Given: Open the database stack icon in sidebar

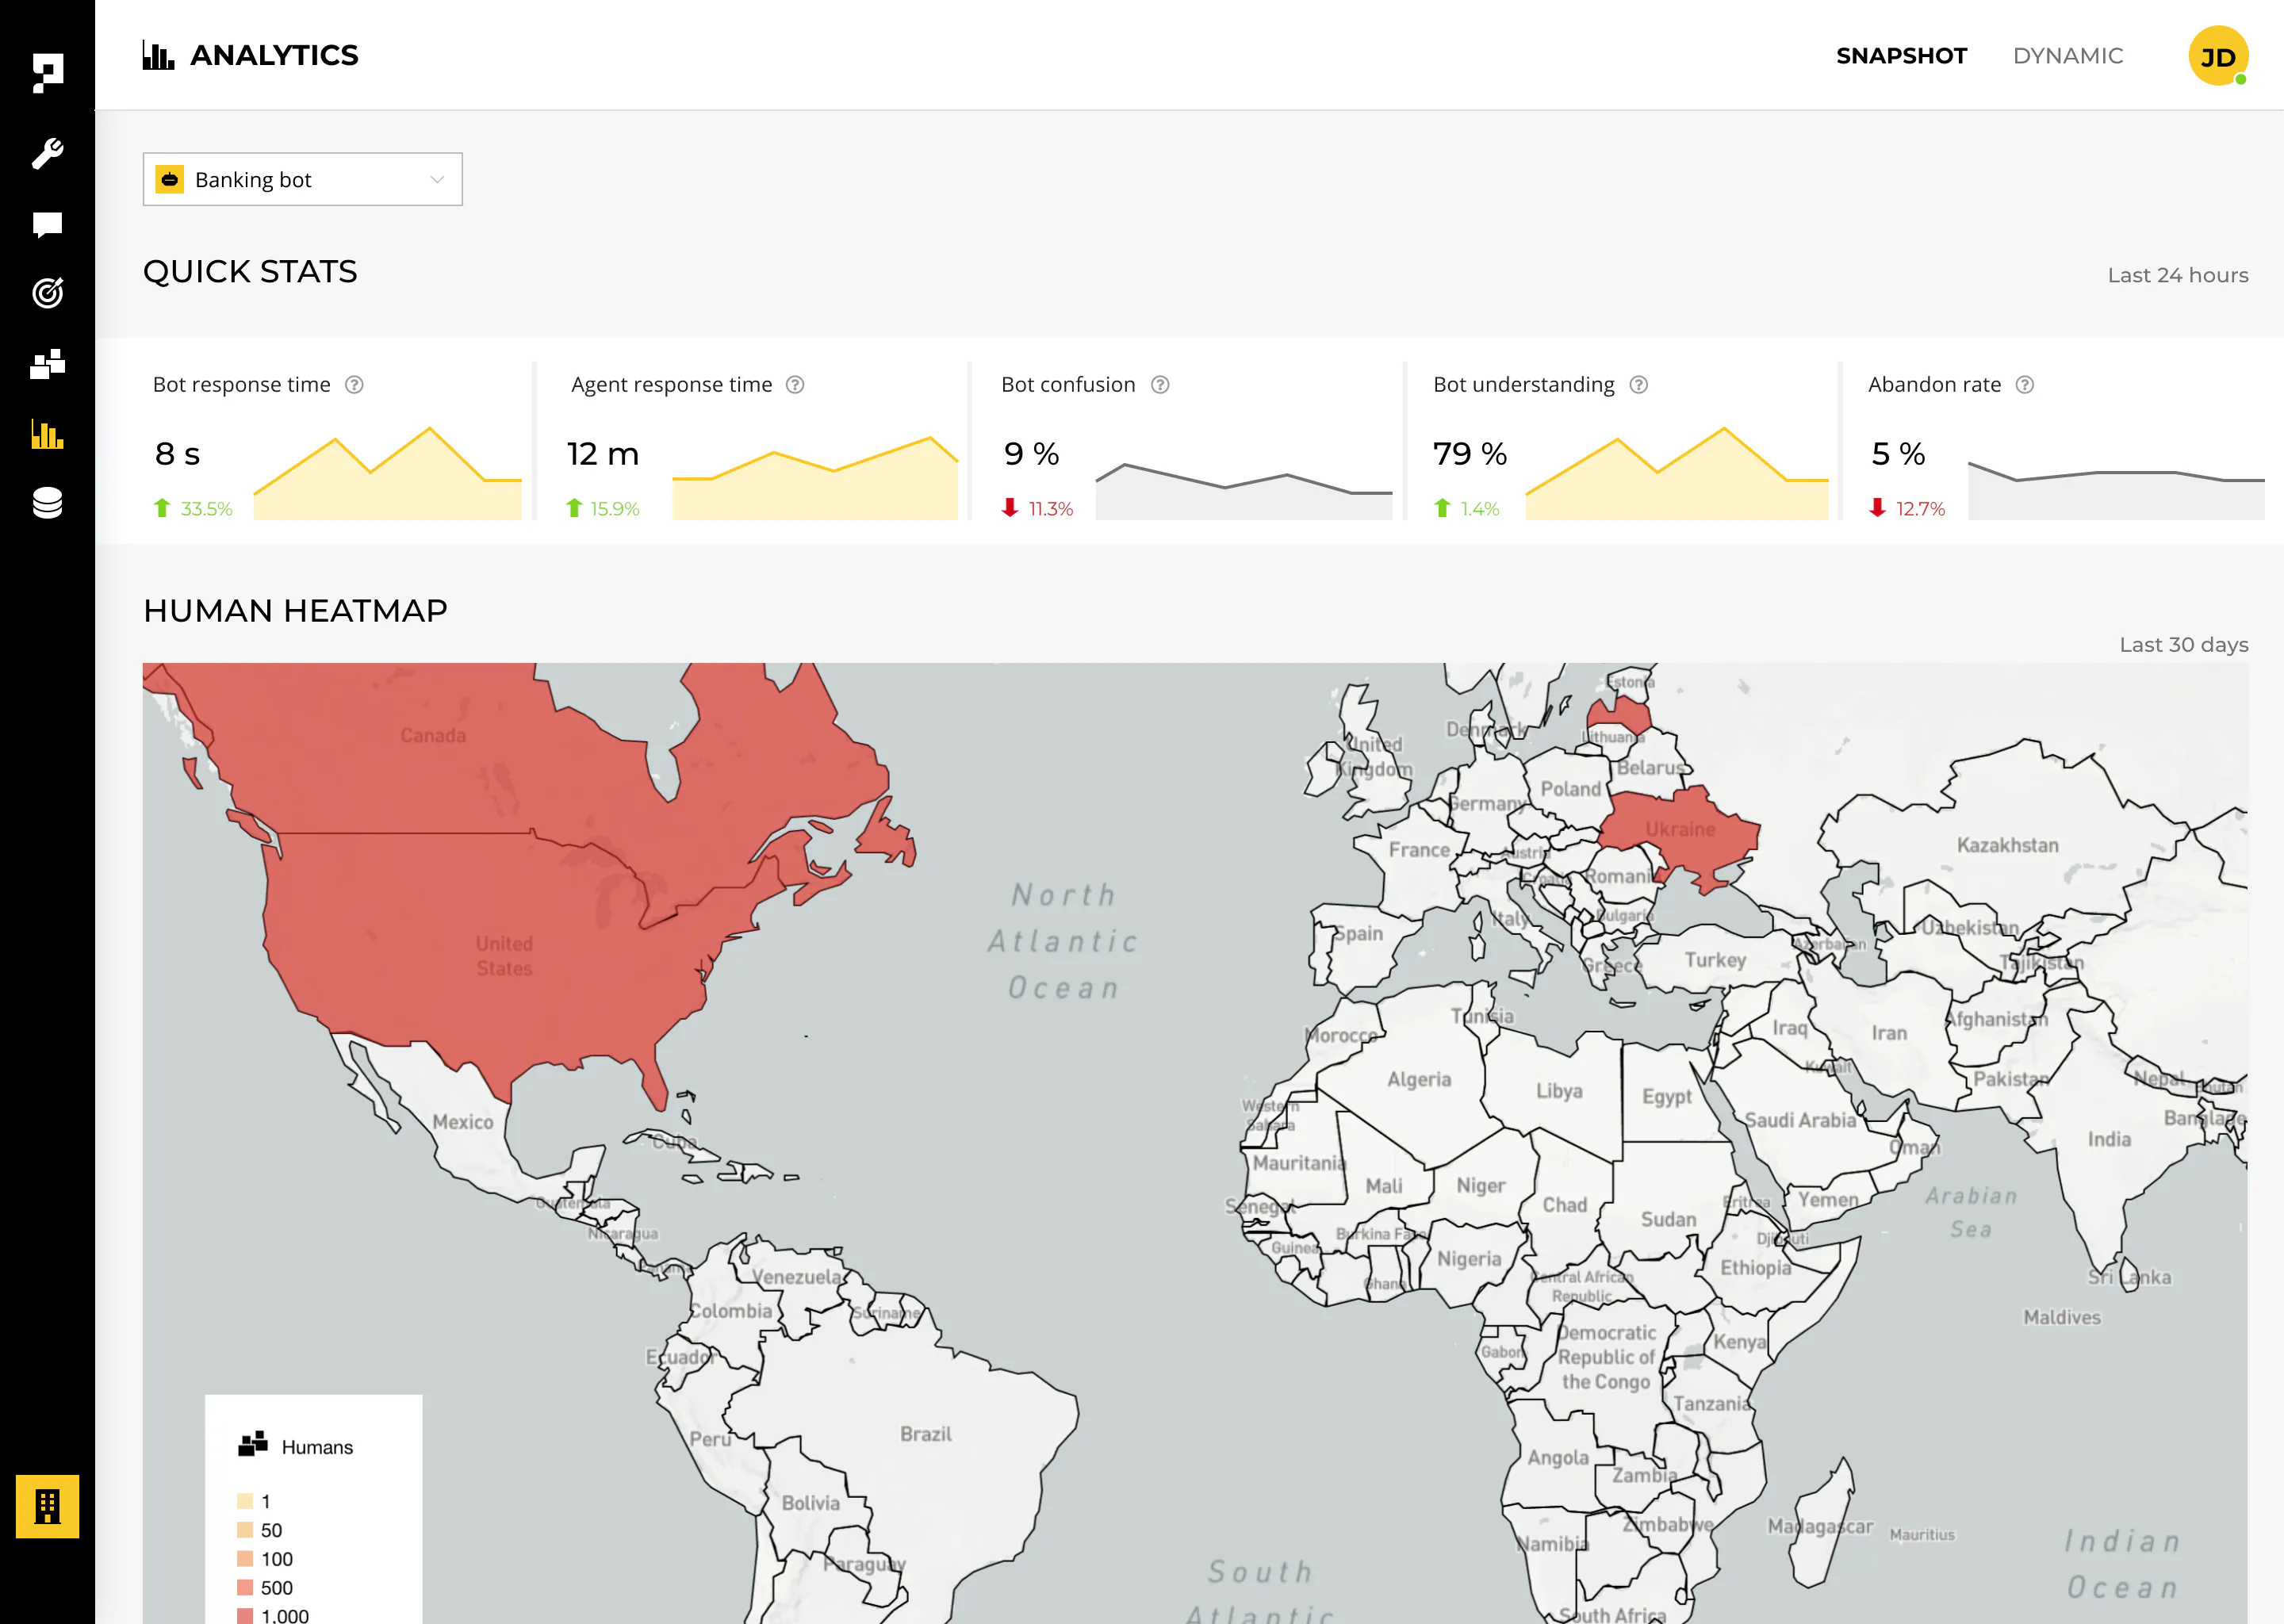Looking at the screenshot, I should (x=47, y=503).
